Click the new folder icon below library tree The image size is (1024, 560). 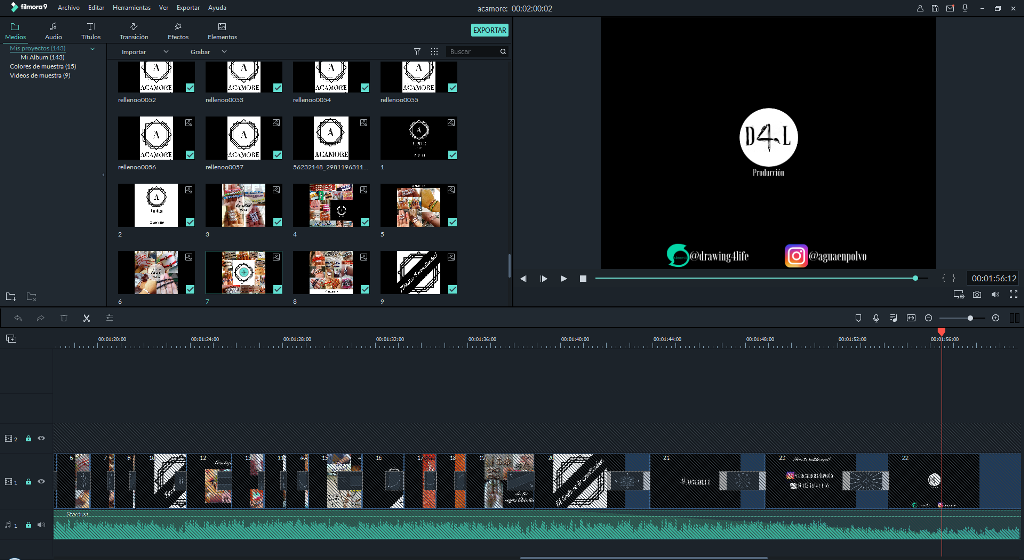point(10,296)
